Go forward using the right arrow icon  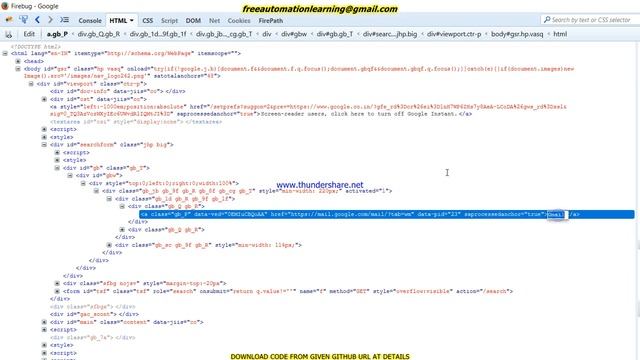50,20
